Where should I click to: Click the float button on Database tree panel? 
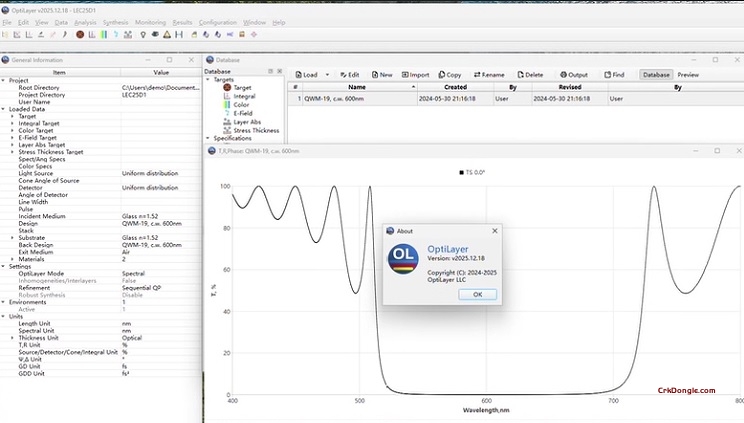(270, 71)
